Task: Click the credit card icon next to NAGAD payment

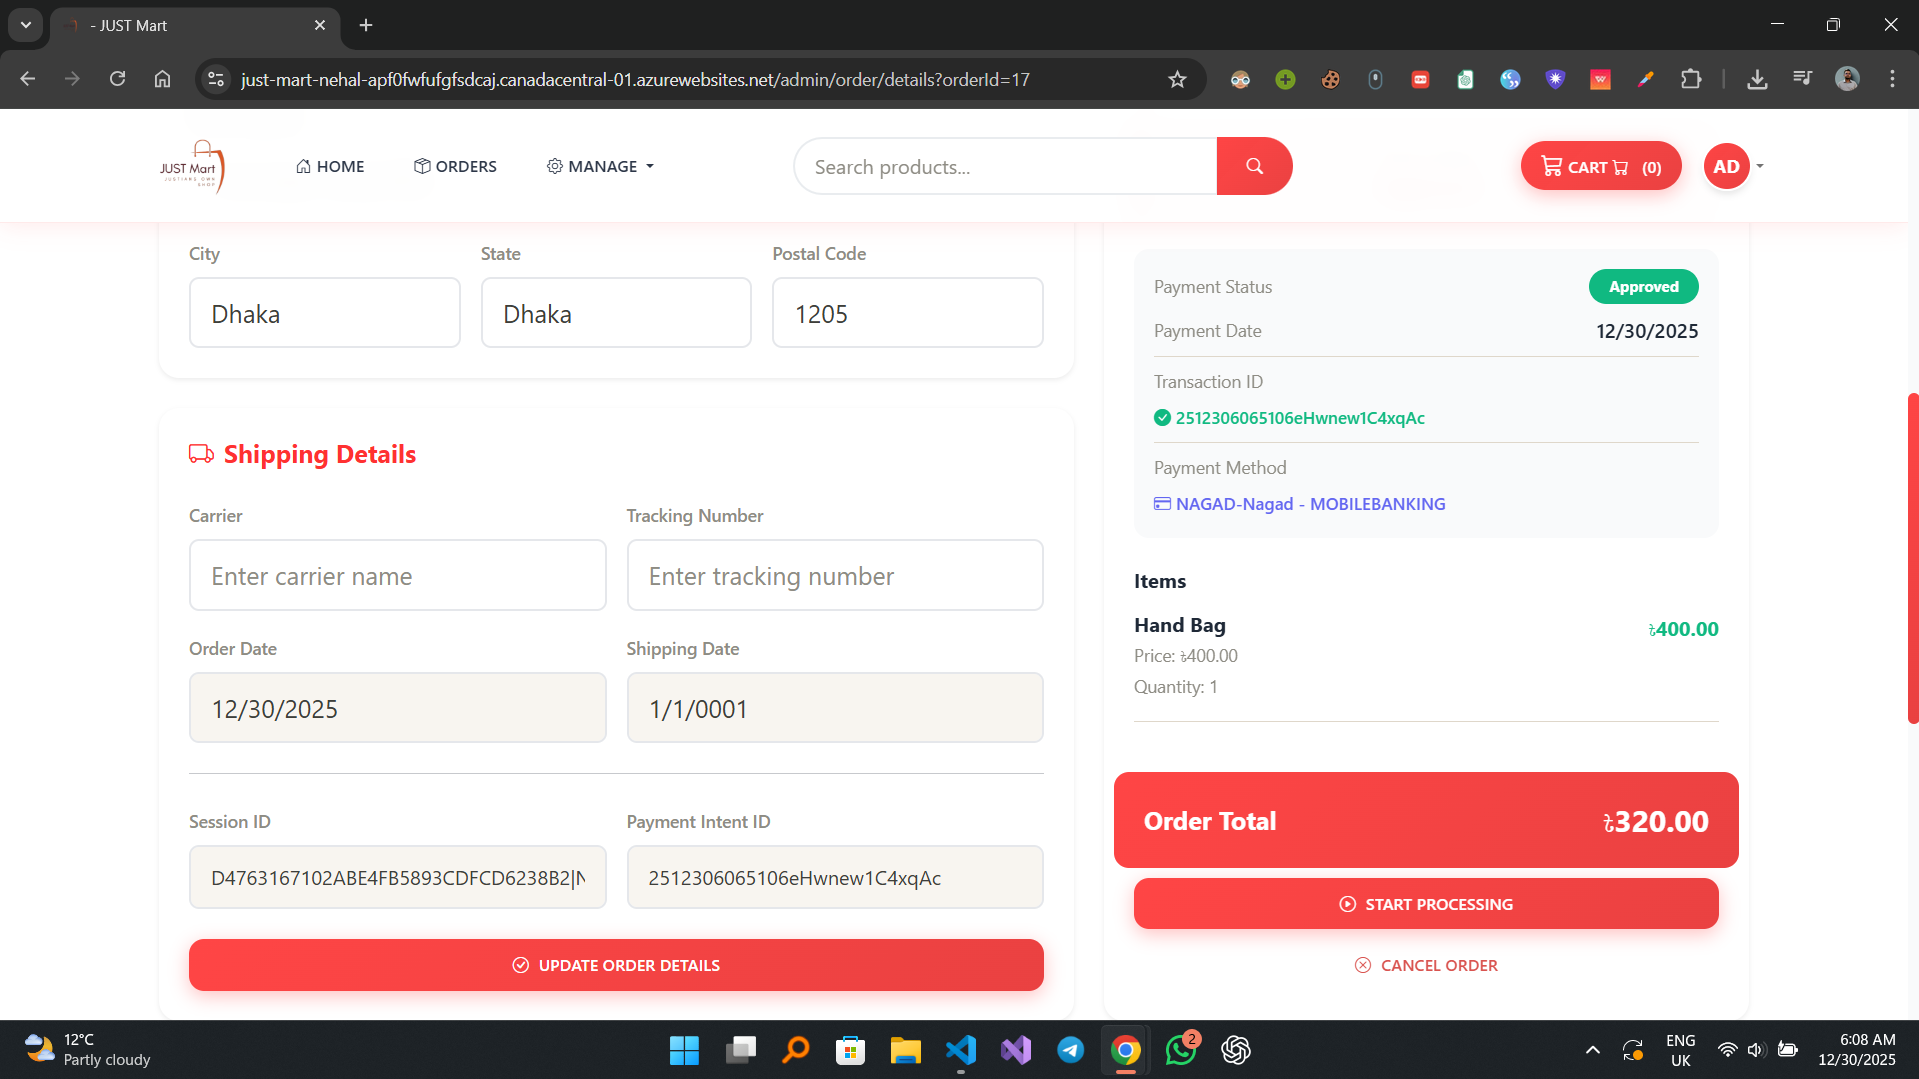Action: click(1161, 504)
